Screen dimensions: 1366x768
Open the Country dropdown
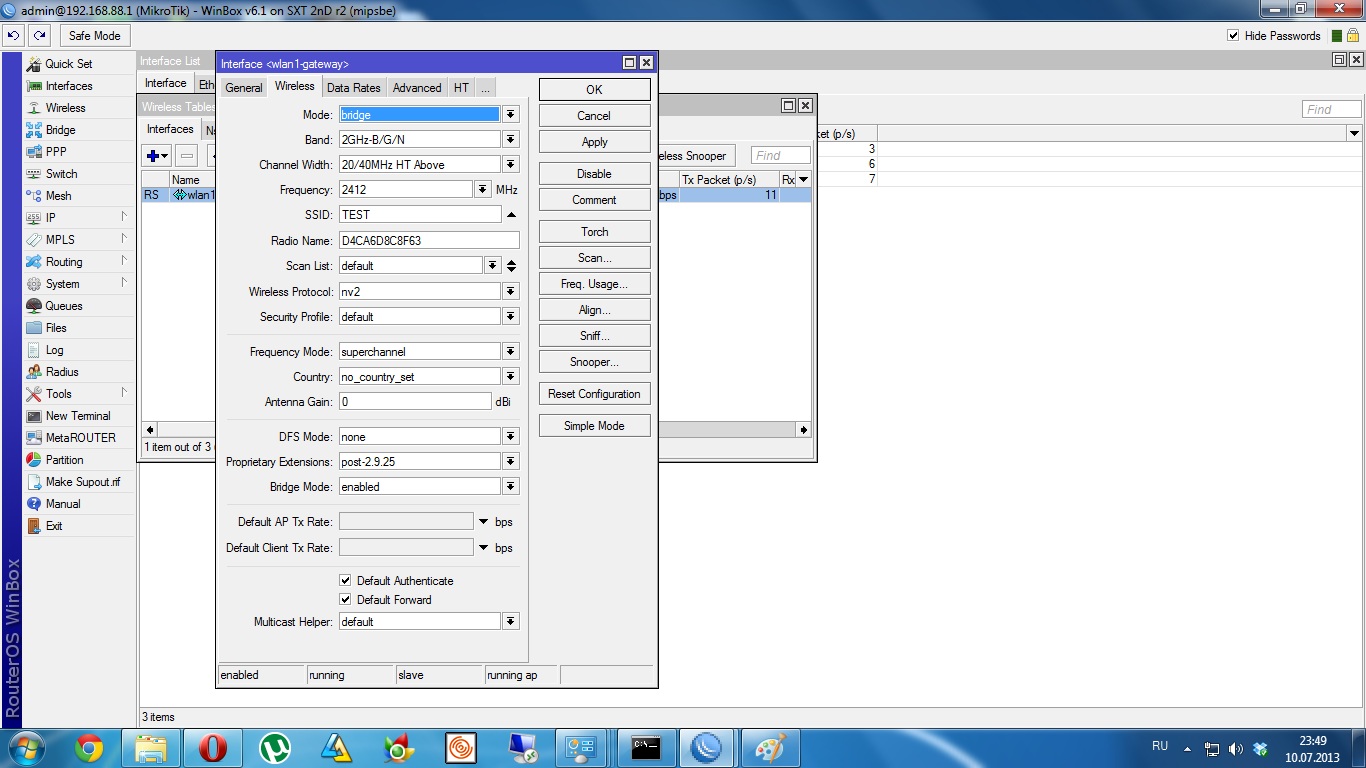tap(511, 377)
